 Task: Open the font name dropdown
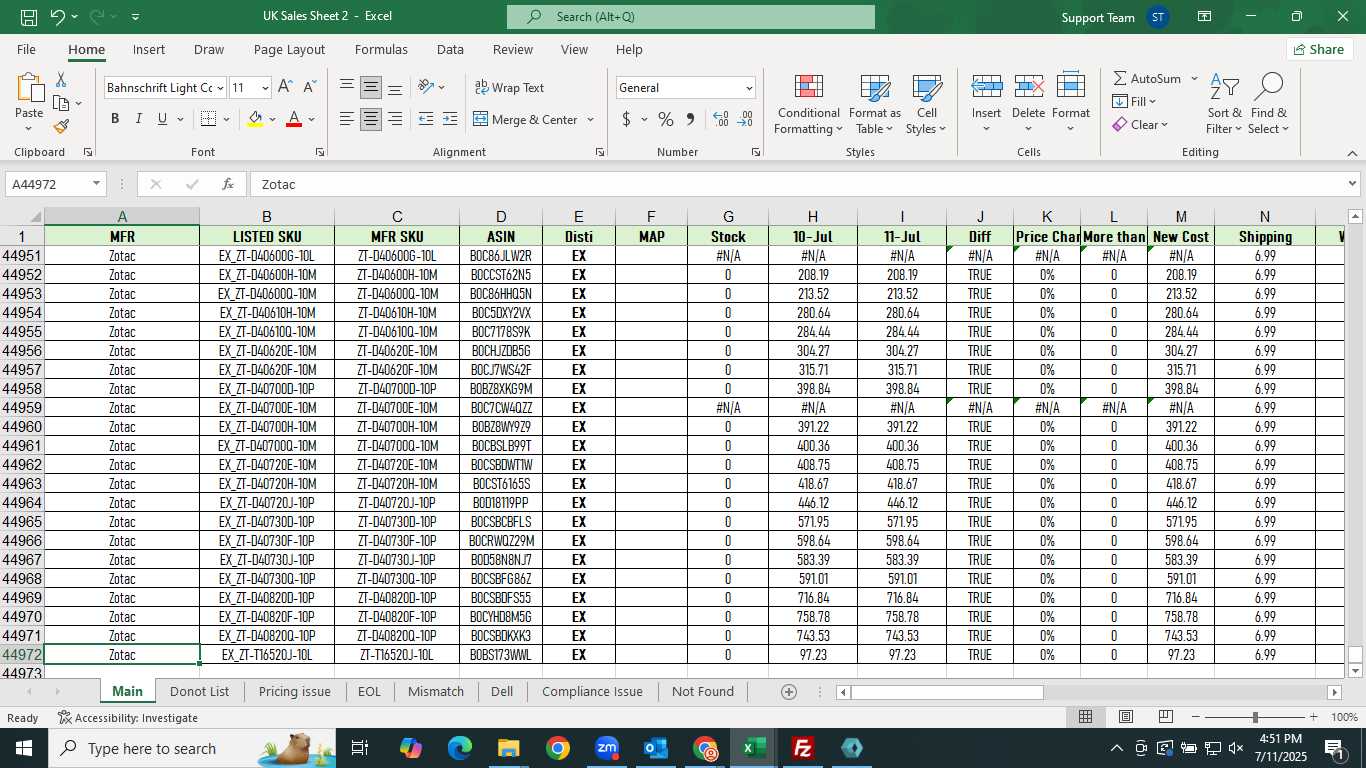[x=220, y=88]
